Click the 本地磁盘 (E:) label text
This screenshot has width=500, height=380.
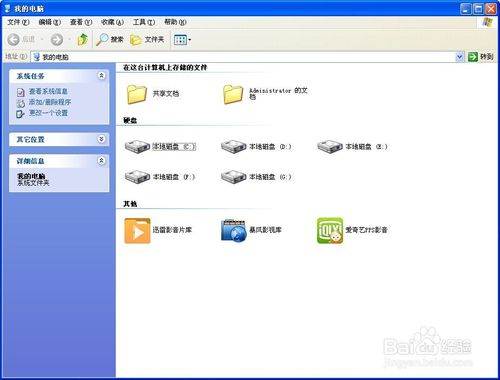click(x=366, y=147)
